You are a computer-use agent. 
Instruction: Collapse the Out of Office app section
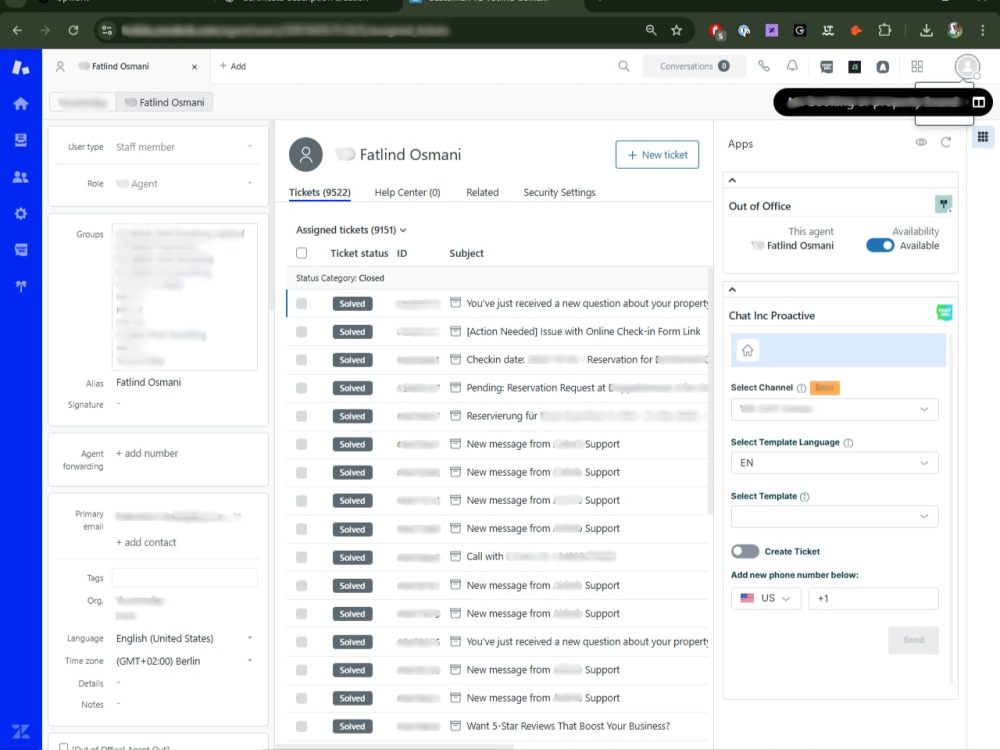tap(732, 180)
